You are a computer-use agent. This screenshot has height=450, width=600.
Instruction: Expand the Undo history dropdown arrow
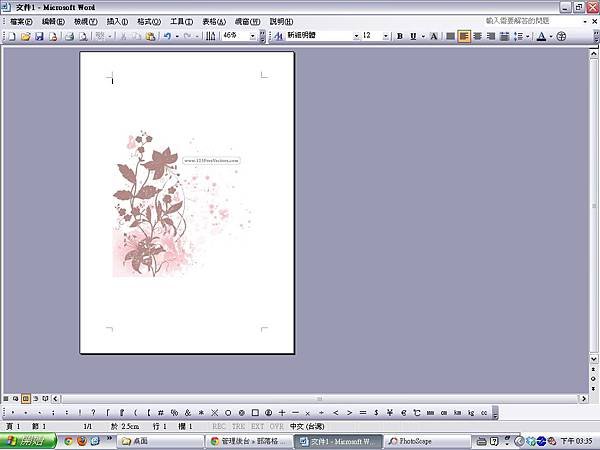(x=177, y=36)
